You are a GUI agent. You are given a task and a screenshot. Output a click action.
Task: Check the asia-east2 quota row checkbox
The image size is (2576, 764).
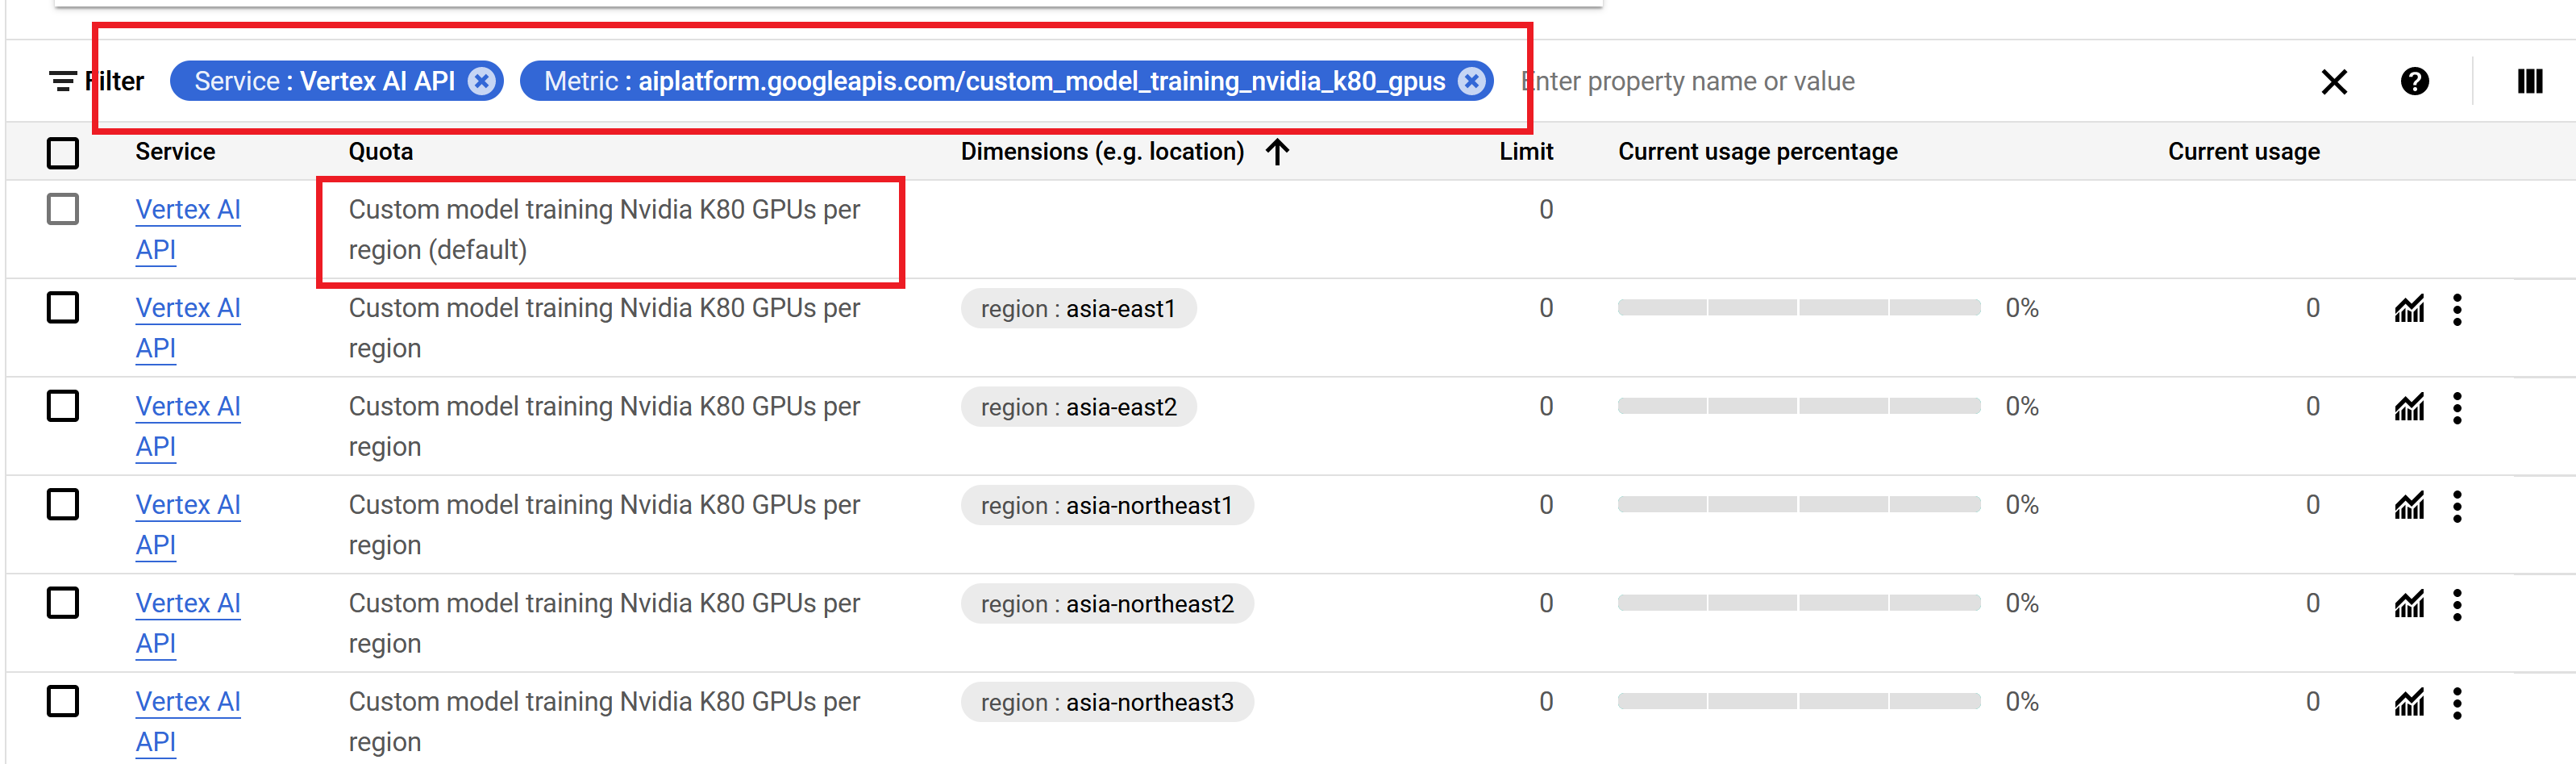point(63,406)
